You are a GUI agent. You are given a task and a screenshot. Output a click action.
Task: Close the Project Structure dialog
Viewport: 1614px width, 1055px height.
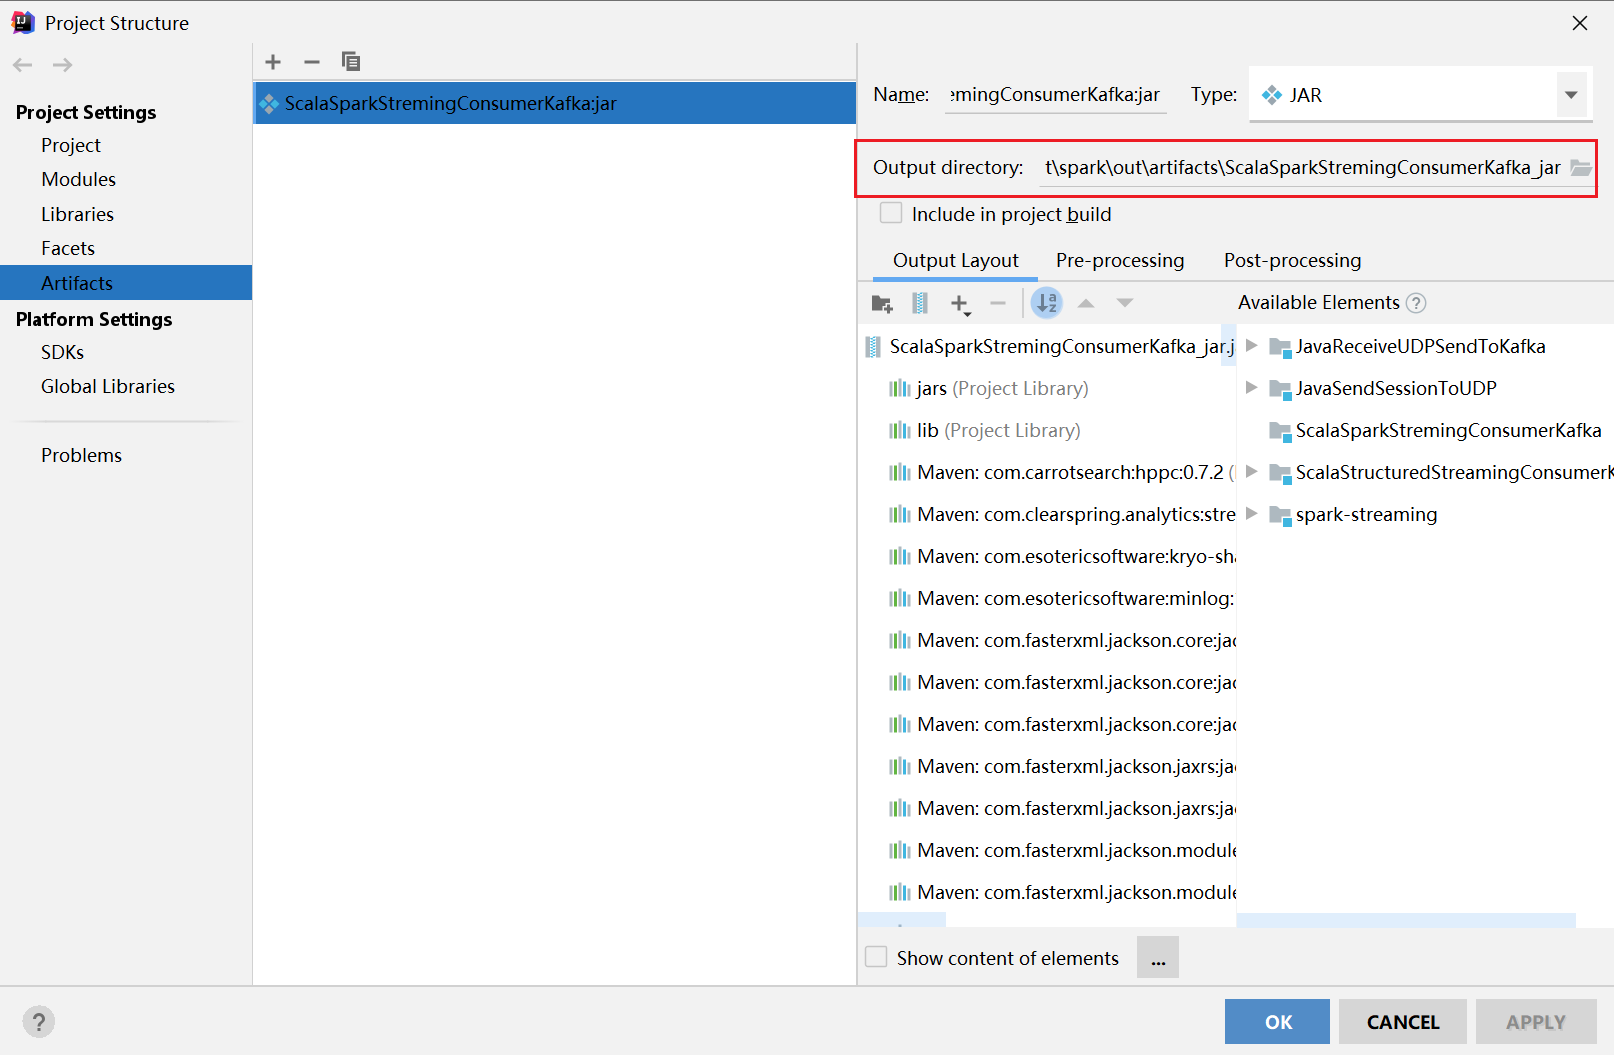tap(1580, 23)
